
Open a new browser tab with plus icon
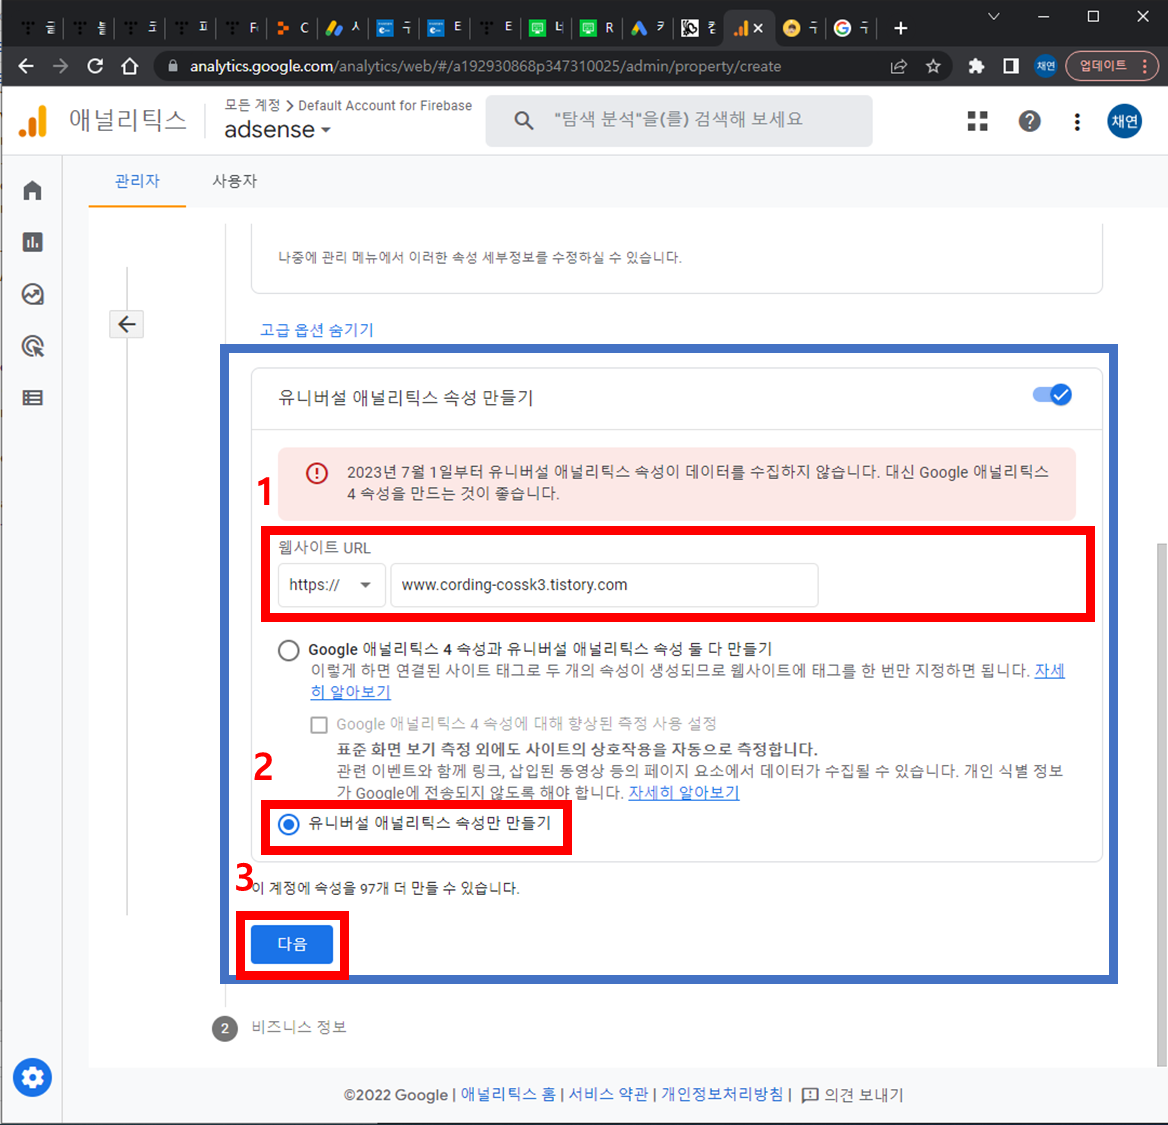pos(901,28)
